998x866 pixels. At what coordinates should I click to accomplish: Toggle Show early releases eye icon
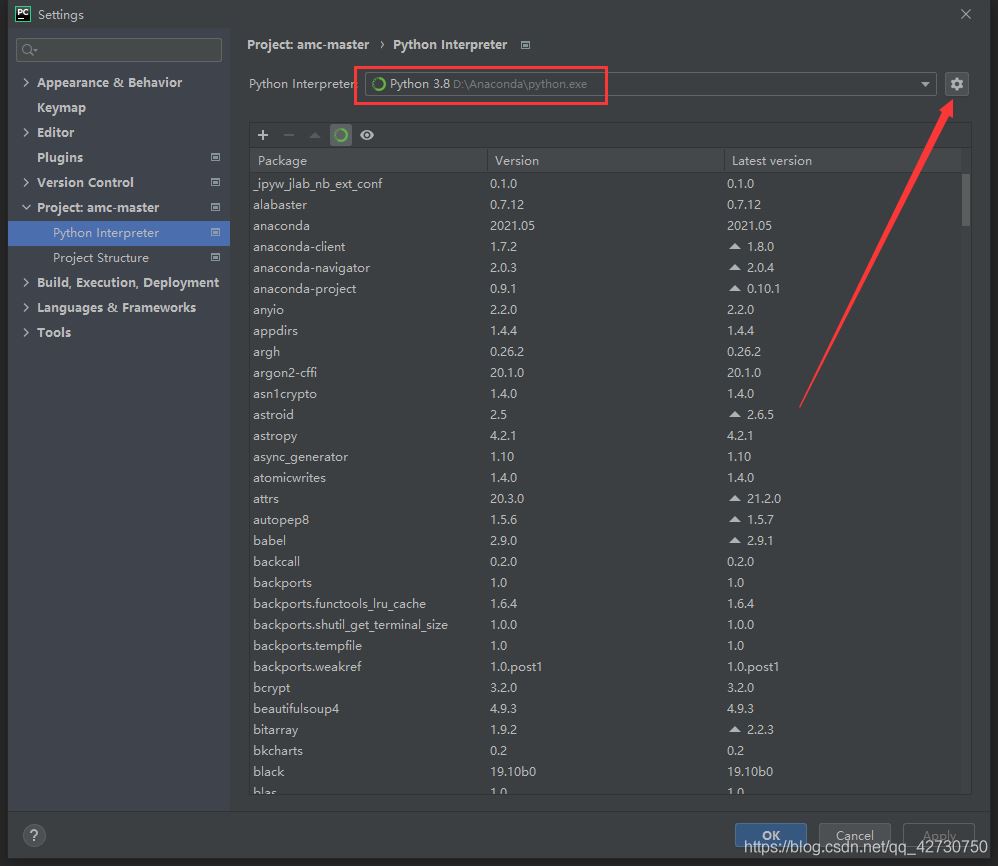point(367,135)
